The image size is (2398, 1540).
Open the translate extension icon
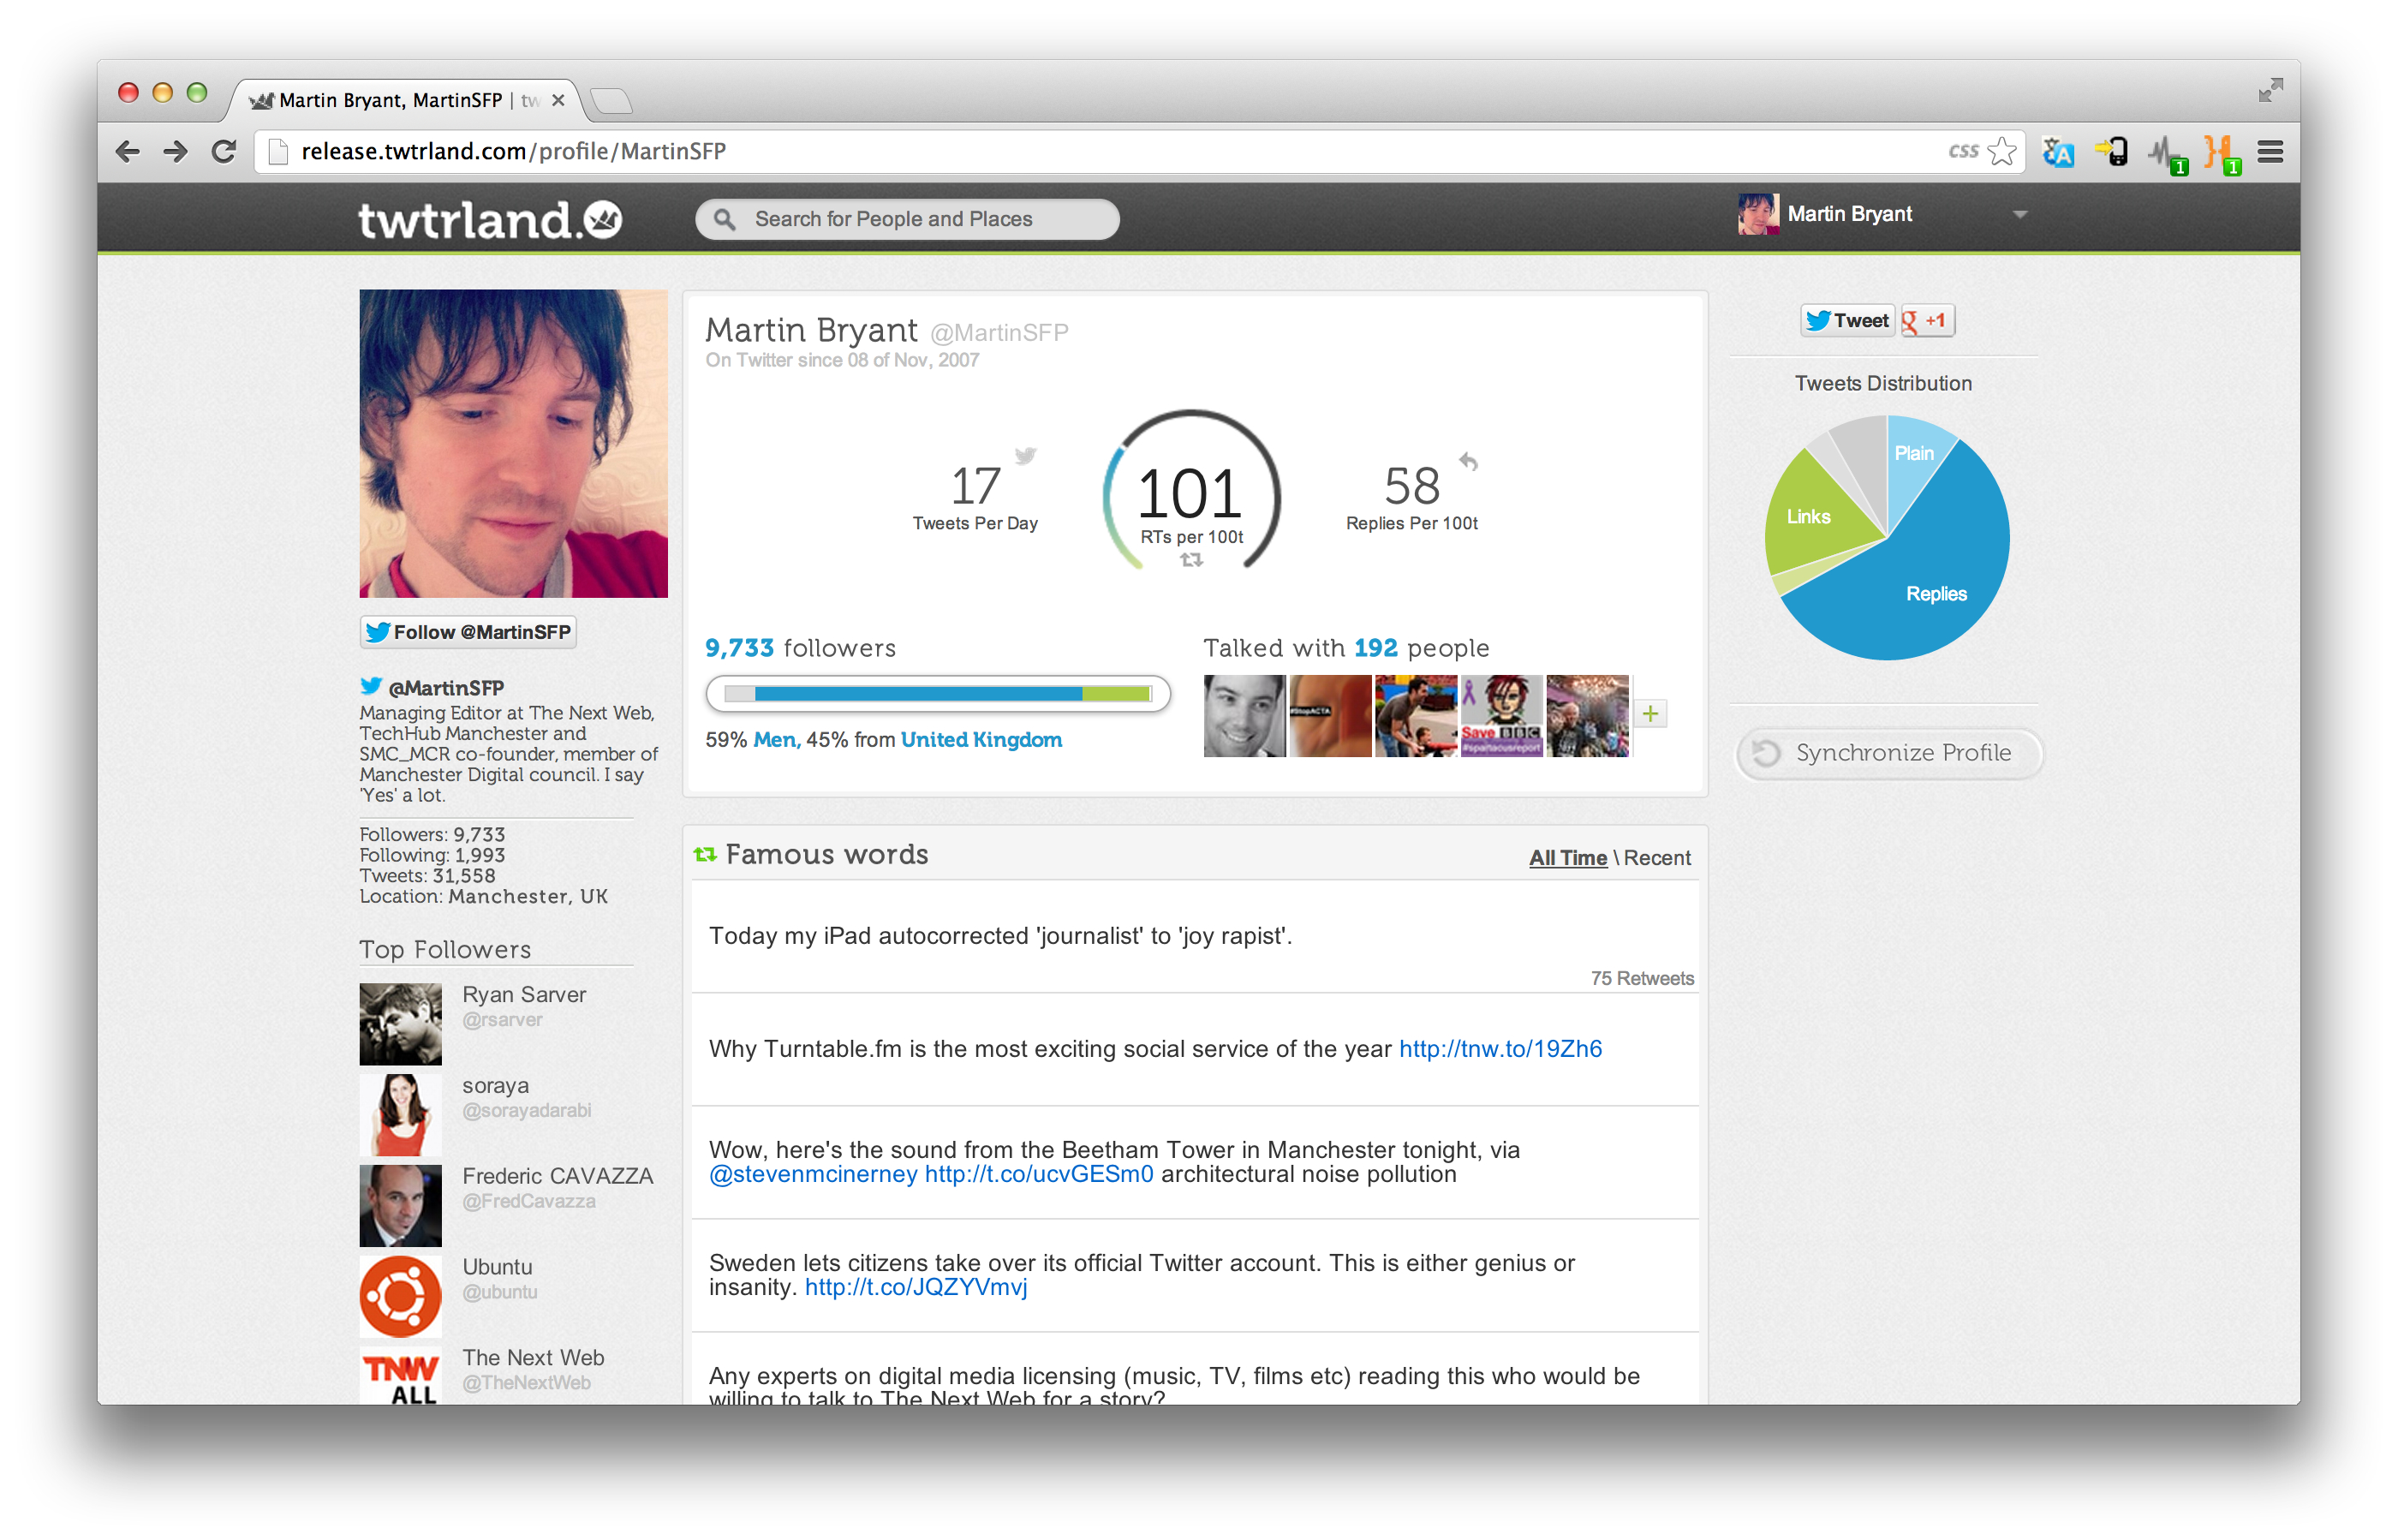[2058, 153]
